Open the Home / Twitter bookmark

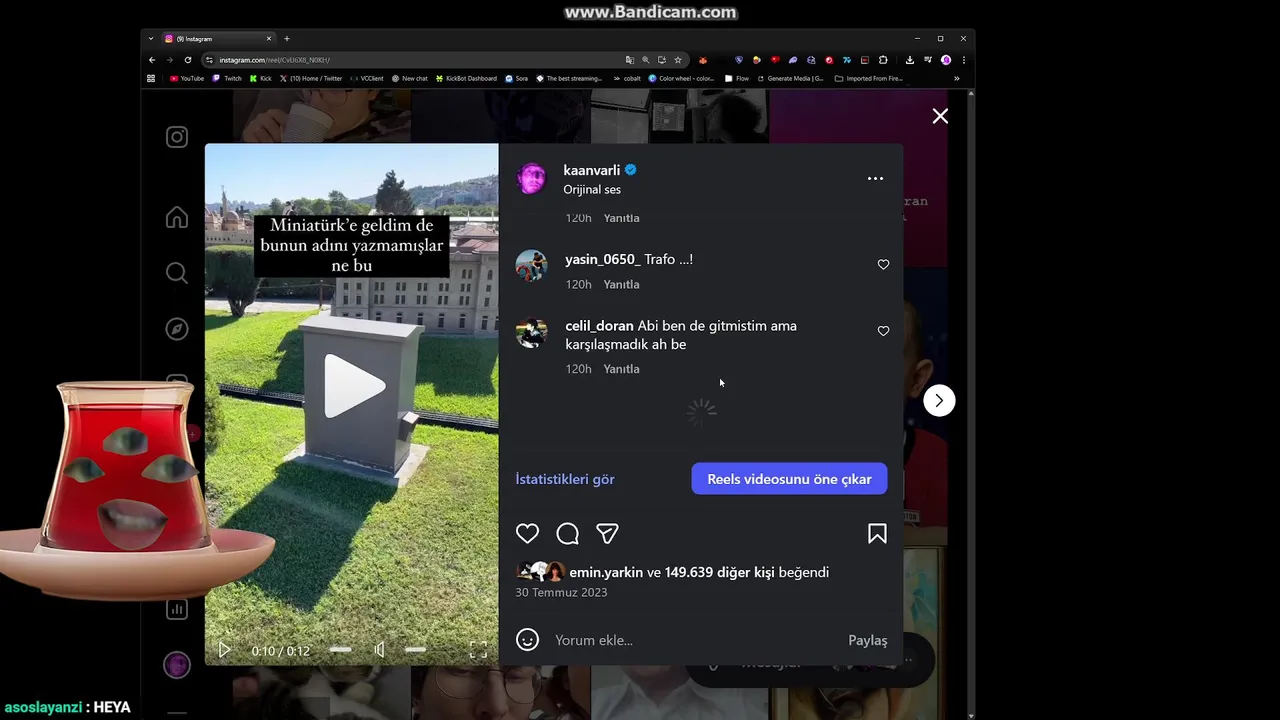point(311,78)
